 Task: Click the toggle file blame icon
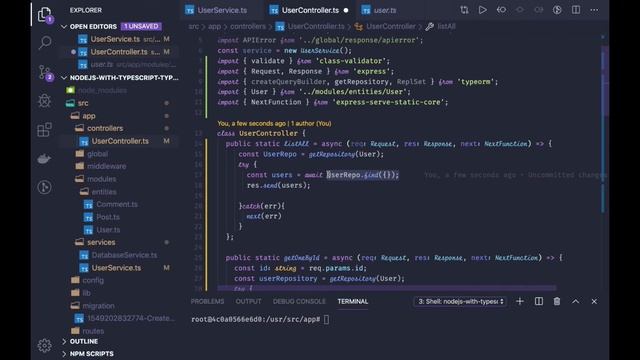(x=557, y=10)
